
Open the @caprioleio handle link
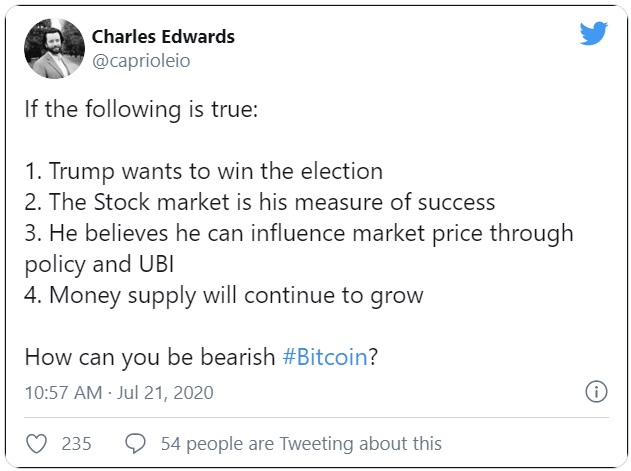[x=141, y=61]
